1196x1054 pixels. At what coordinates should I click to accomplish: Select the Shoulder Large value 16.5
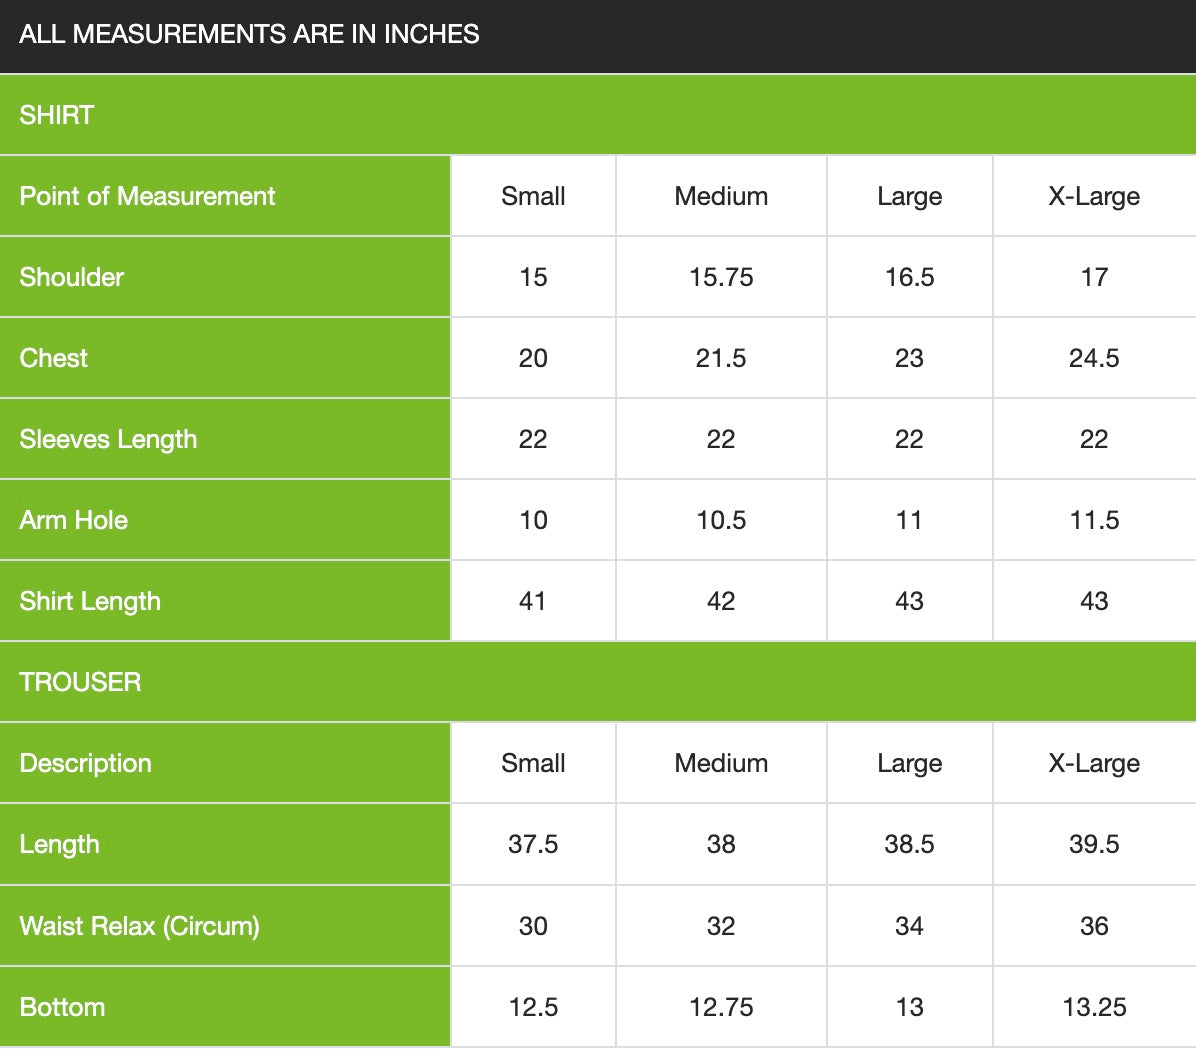909,277
